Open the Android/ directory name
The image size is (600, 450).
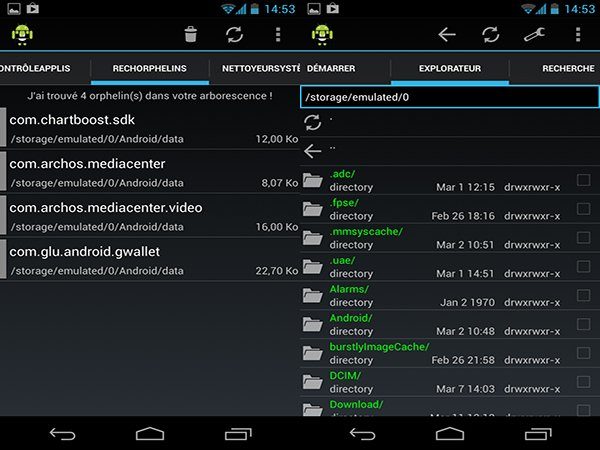point(351,318)
